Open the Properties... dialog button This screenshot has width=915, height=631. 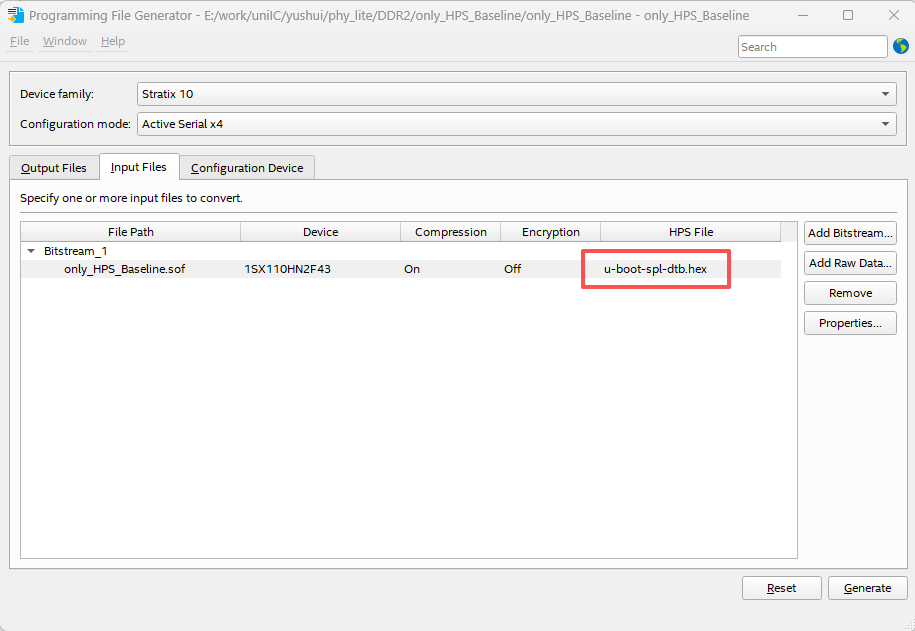click(850, 323)
